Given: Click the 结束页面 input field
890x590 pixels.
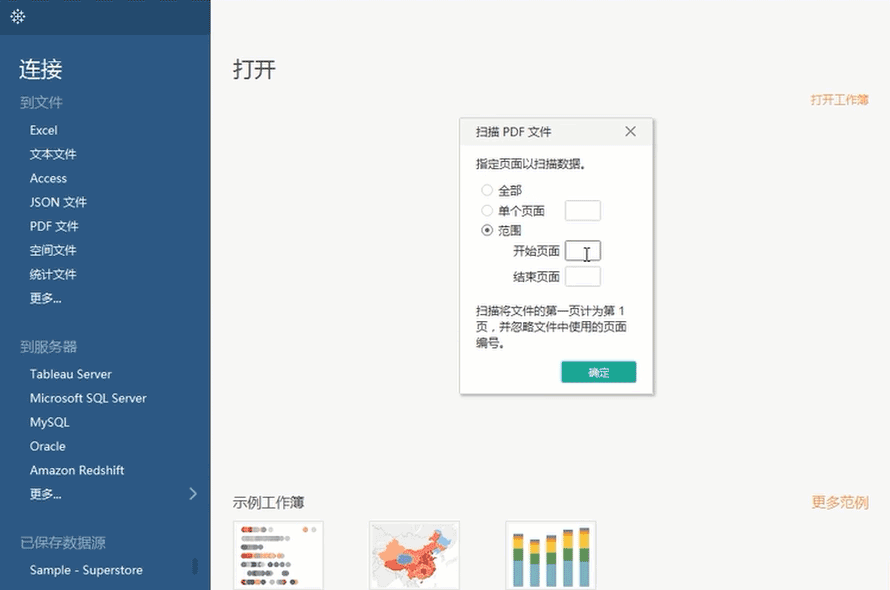Looking at the screenshot, I should coord(582,276).
